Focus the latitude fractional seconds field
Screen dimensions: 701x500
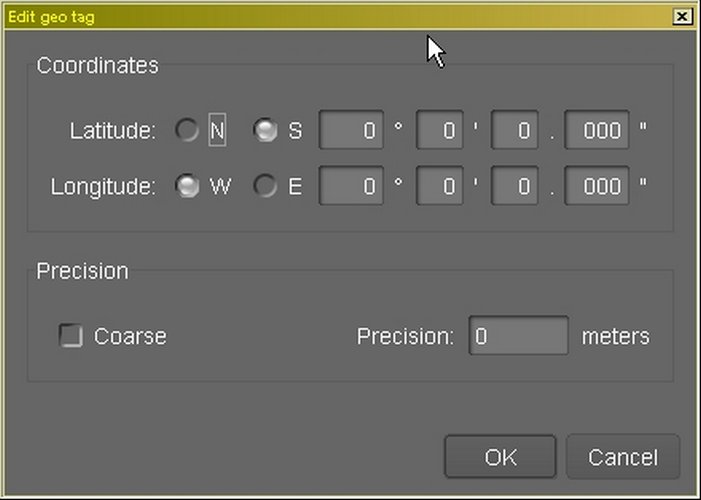(597, 131)
